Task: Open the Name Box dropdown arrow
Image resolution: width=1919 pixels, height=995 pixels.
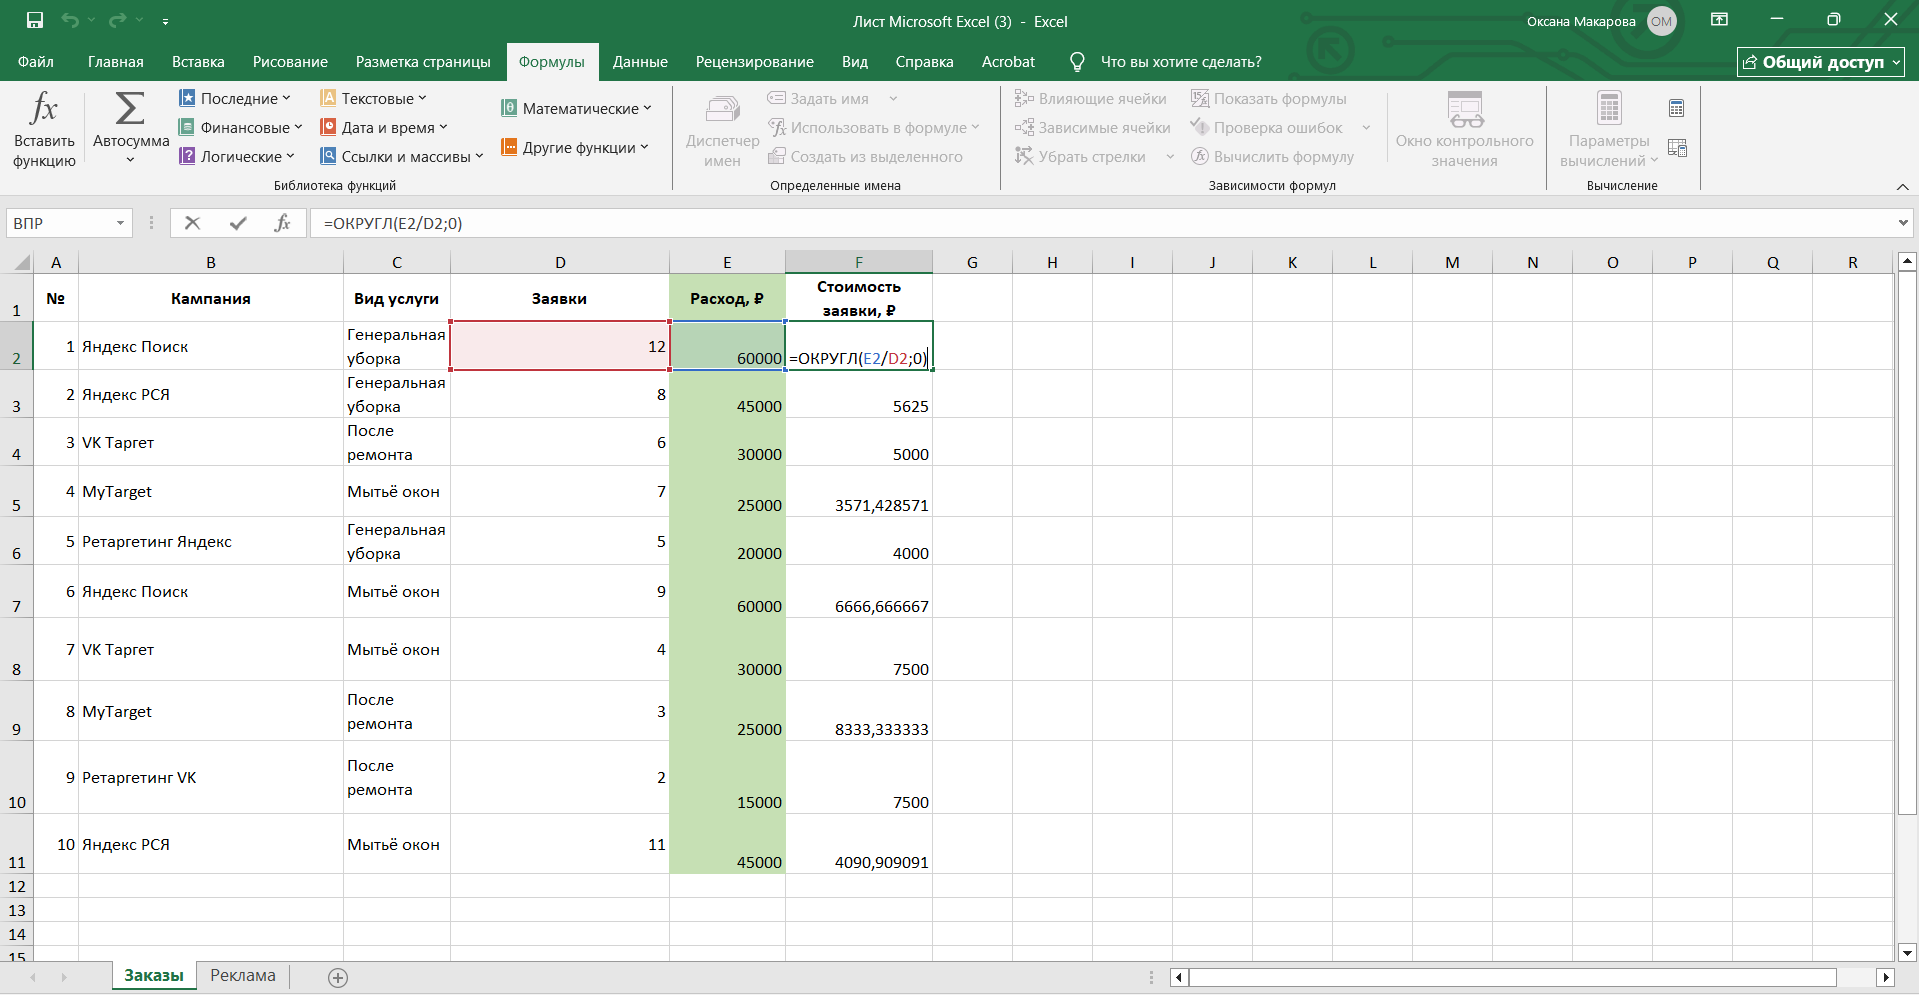Action: pos(120,223)
